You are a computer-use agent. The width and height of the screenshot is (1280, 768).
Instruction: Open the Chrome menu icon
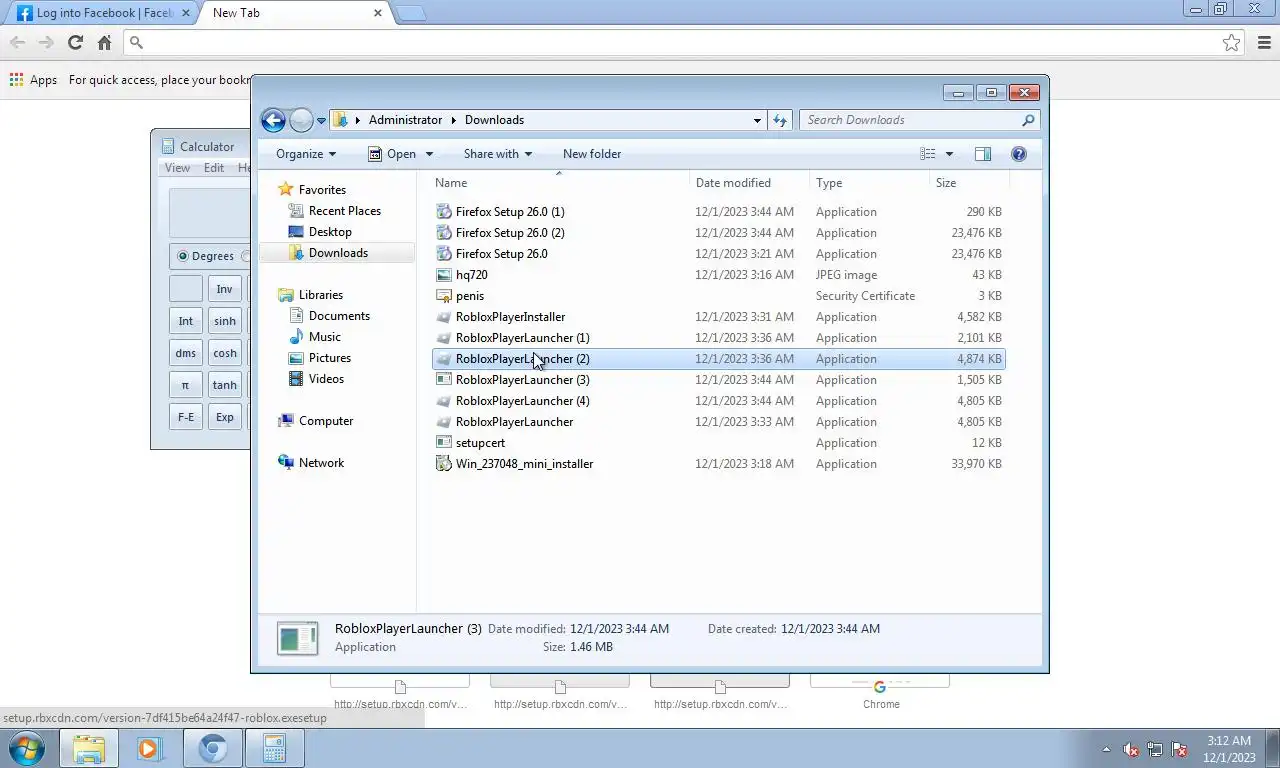pyautogui.click(x=1263, y=42)
